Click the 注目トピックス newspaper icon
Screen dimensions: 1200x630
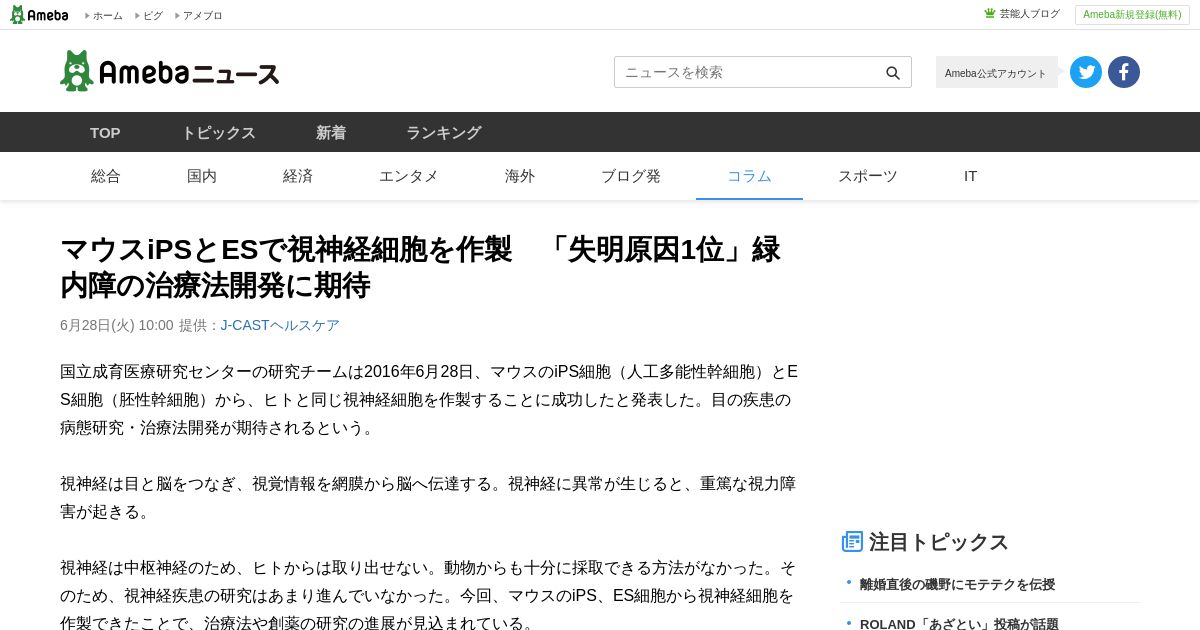[x=852, y=542]
